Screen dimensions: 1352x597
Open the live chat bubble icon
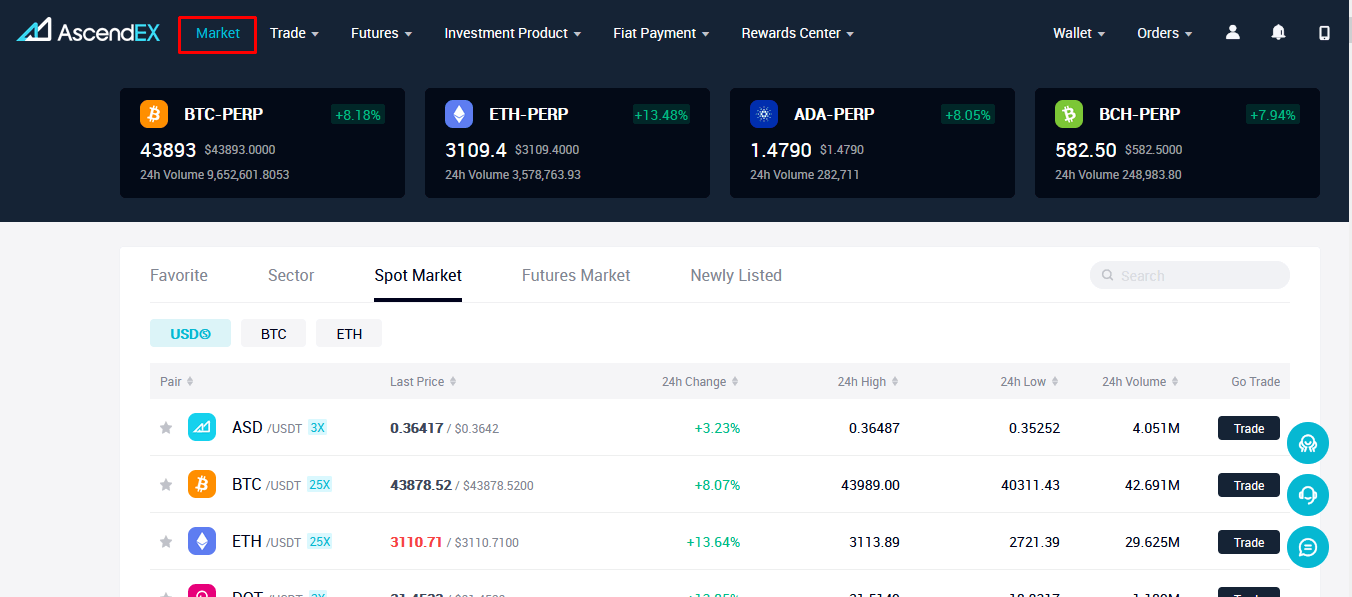coord(1307,547)
